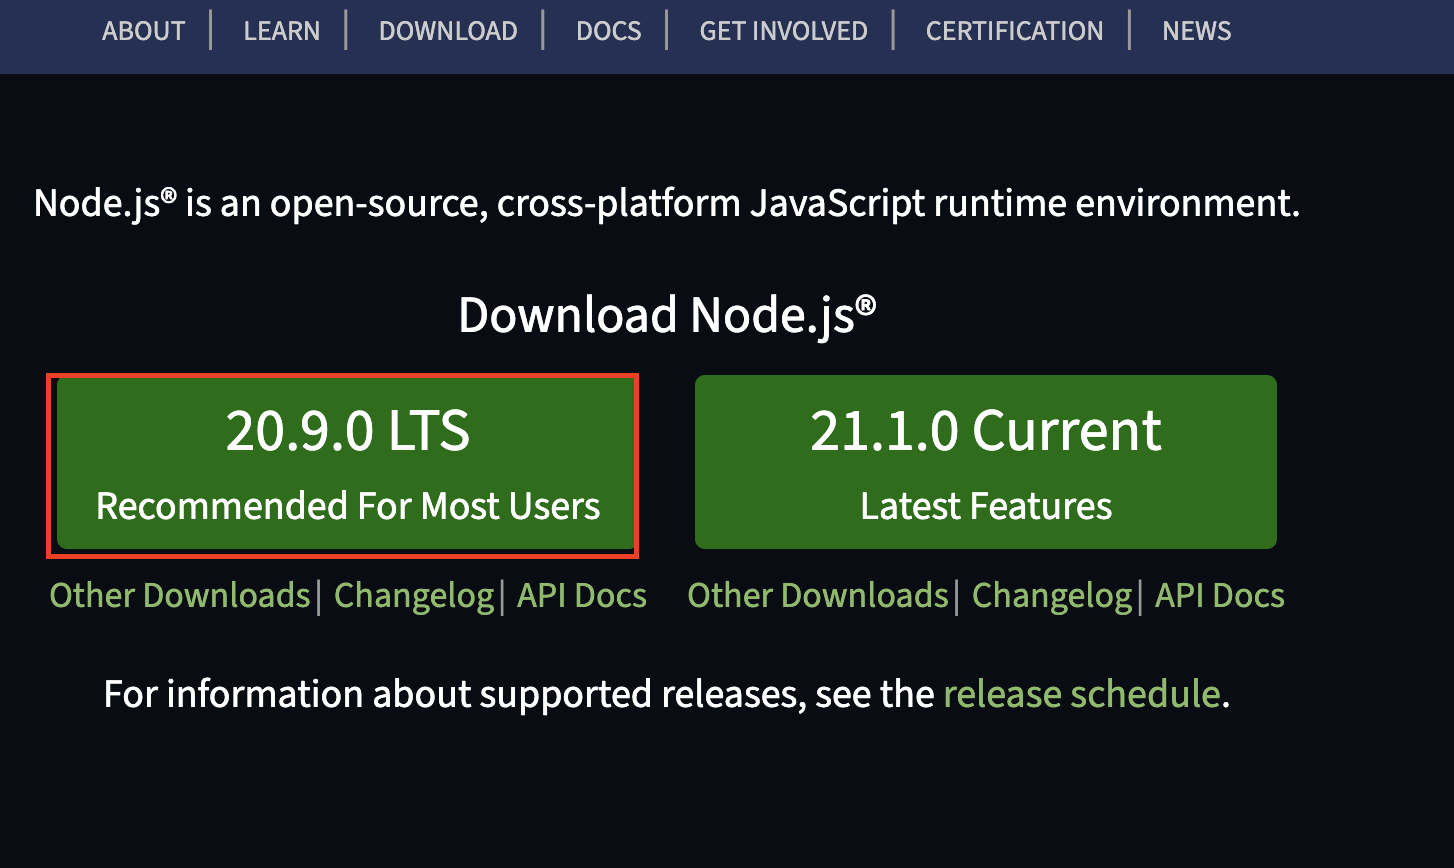Open API Docs under 20.9.0 LTS
1454x868 pixels.
(582, 596)
